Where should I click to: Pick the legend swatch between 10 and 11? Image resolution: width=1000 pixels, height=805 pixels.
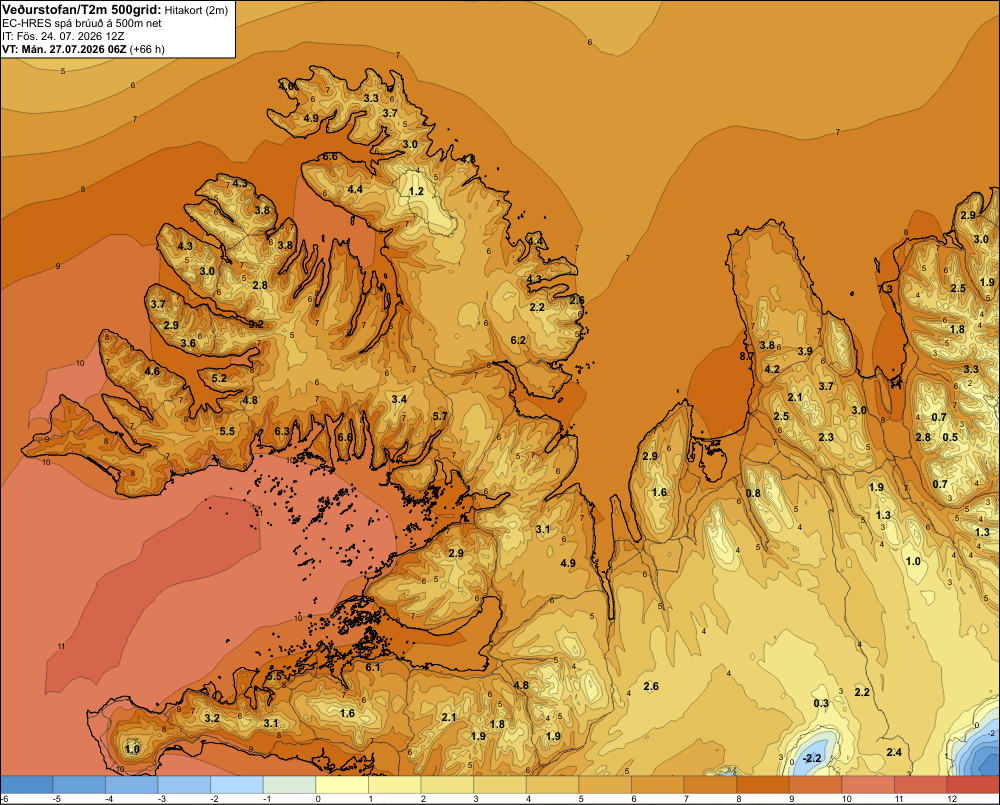click(868, 785)
